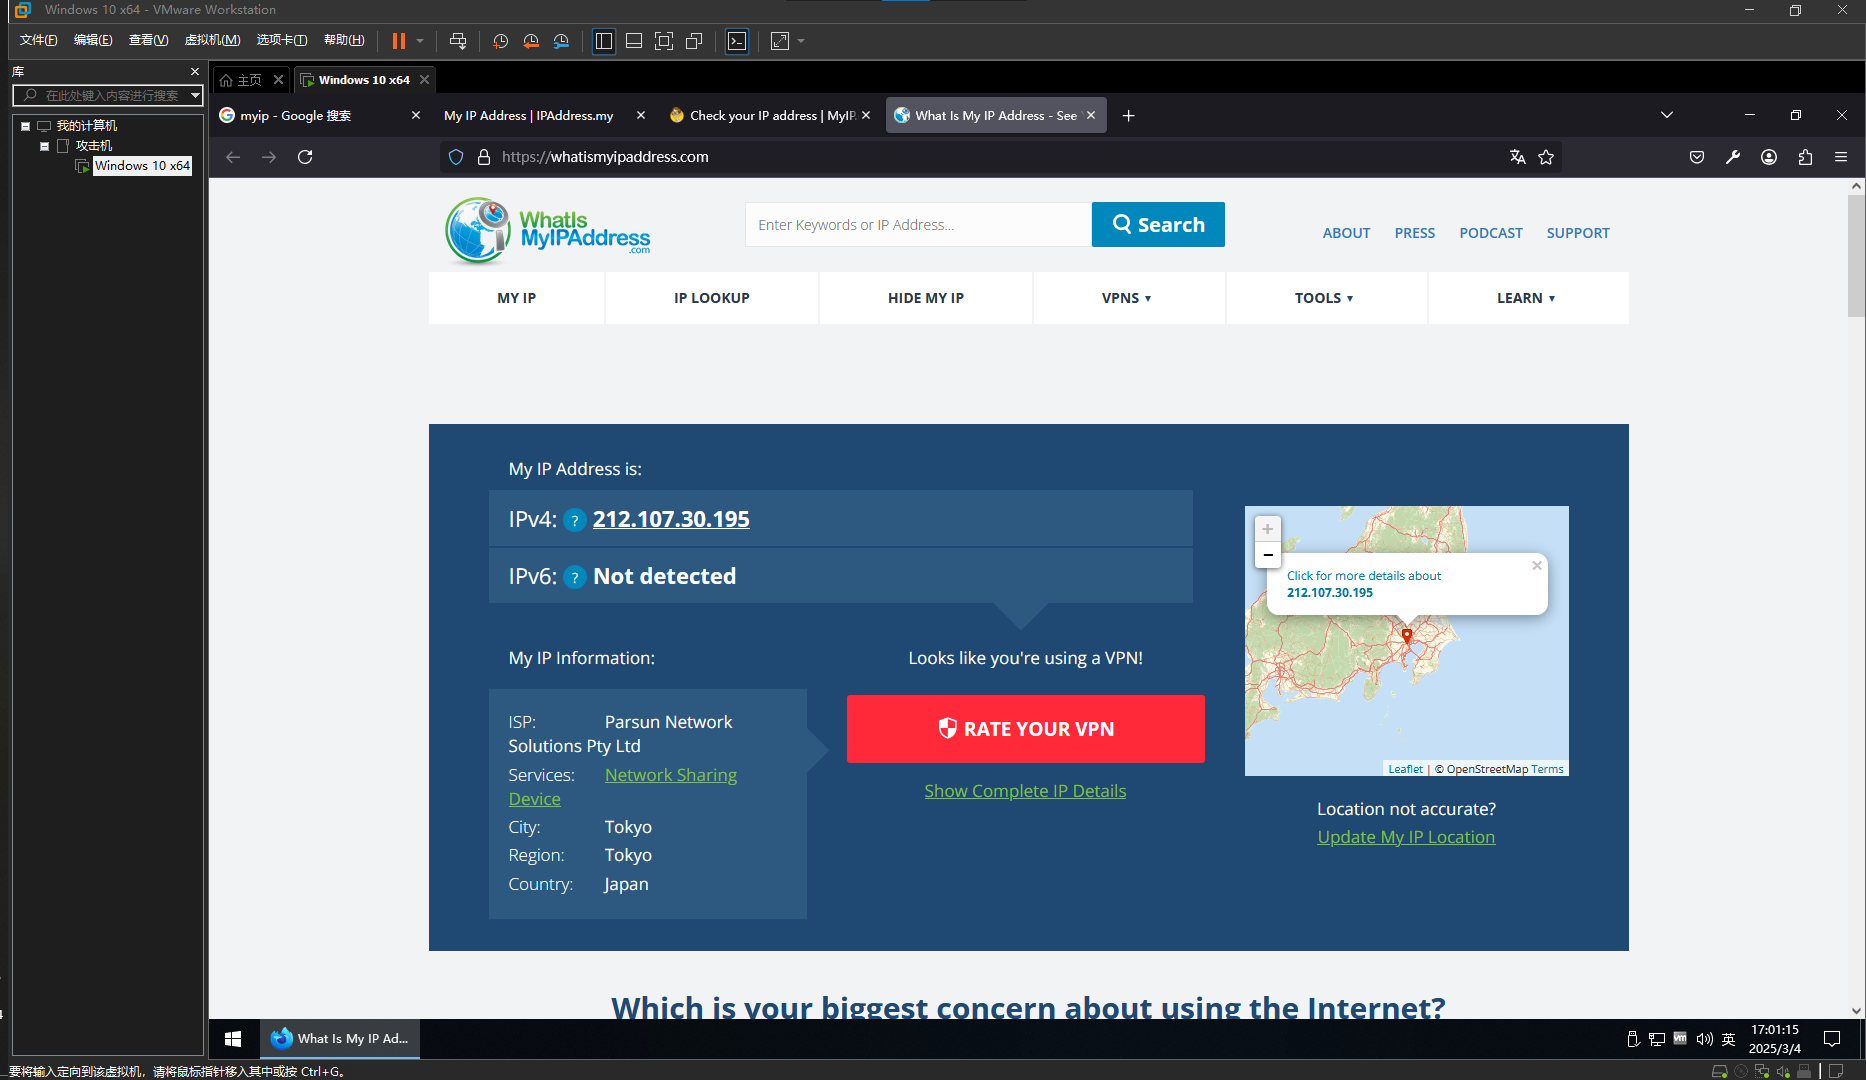Send Ctrl+Alt+Del to virtual machine

point(458,41)
